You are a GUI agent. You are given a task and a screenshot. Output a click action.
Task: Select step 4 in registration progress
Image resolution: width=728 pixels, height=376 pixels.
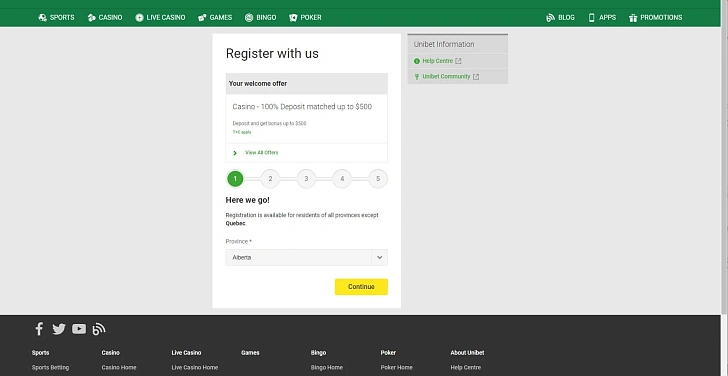(x=342, y=179)
